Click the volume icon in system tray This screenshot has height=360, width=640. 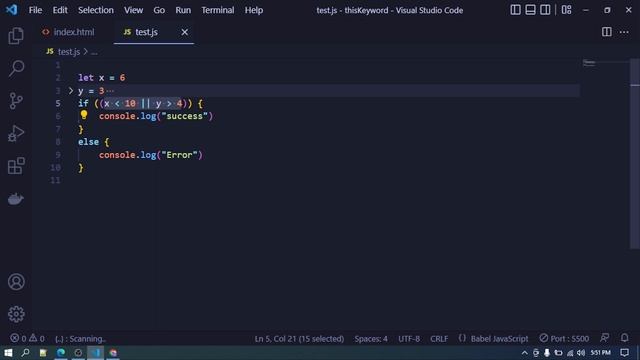tap(581, 353)
